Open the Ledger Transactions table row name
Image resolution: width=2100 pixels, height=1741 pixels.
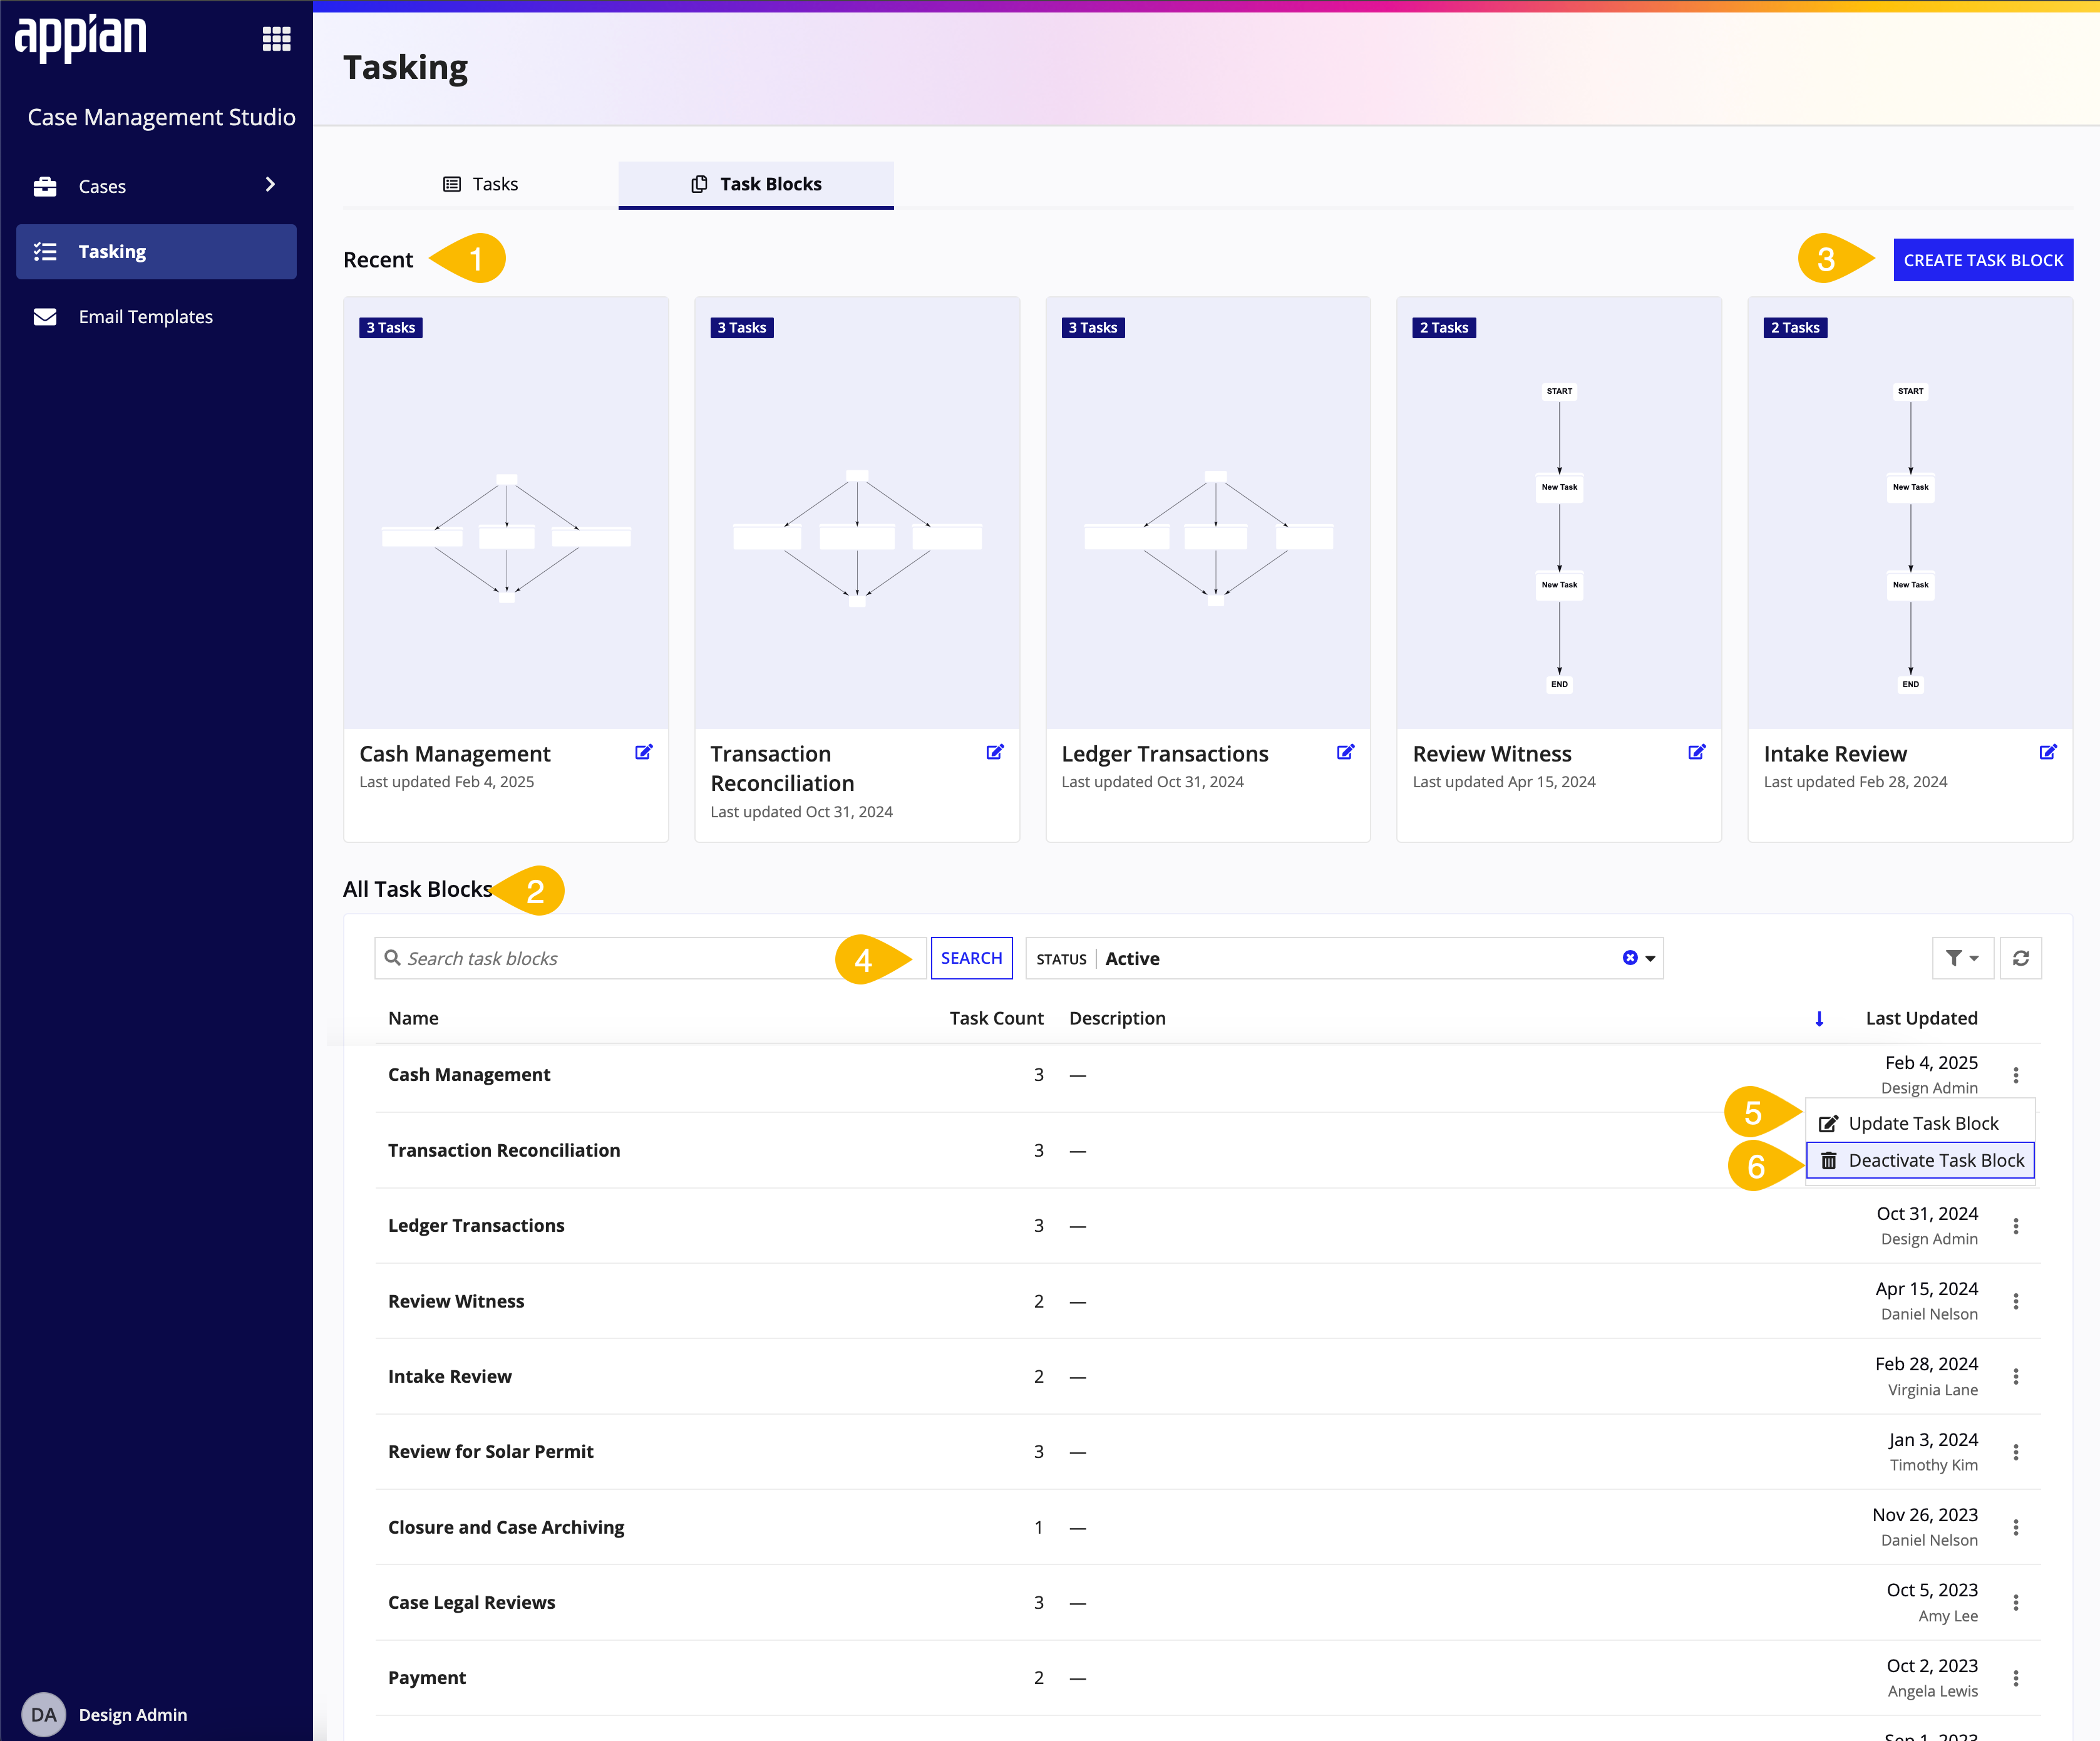[x=476, y=1226]
